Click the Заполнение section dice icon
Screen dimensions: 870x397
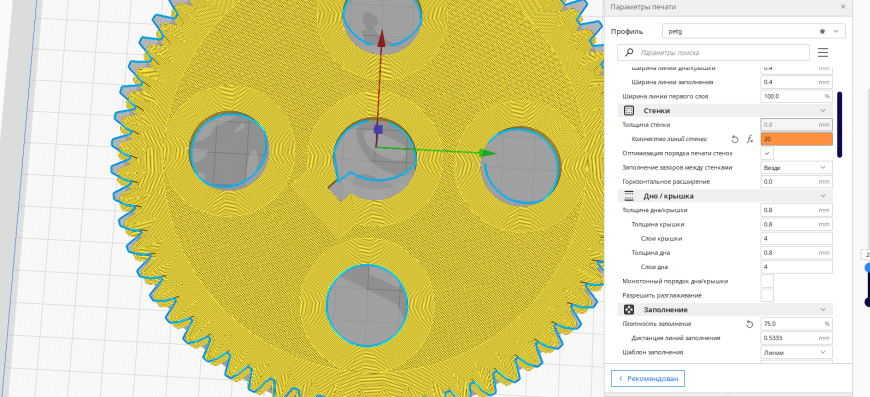629,309
